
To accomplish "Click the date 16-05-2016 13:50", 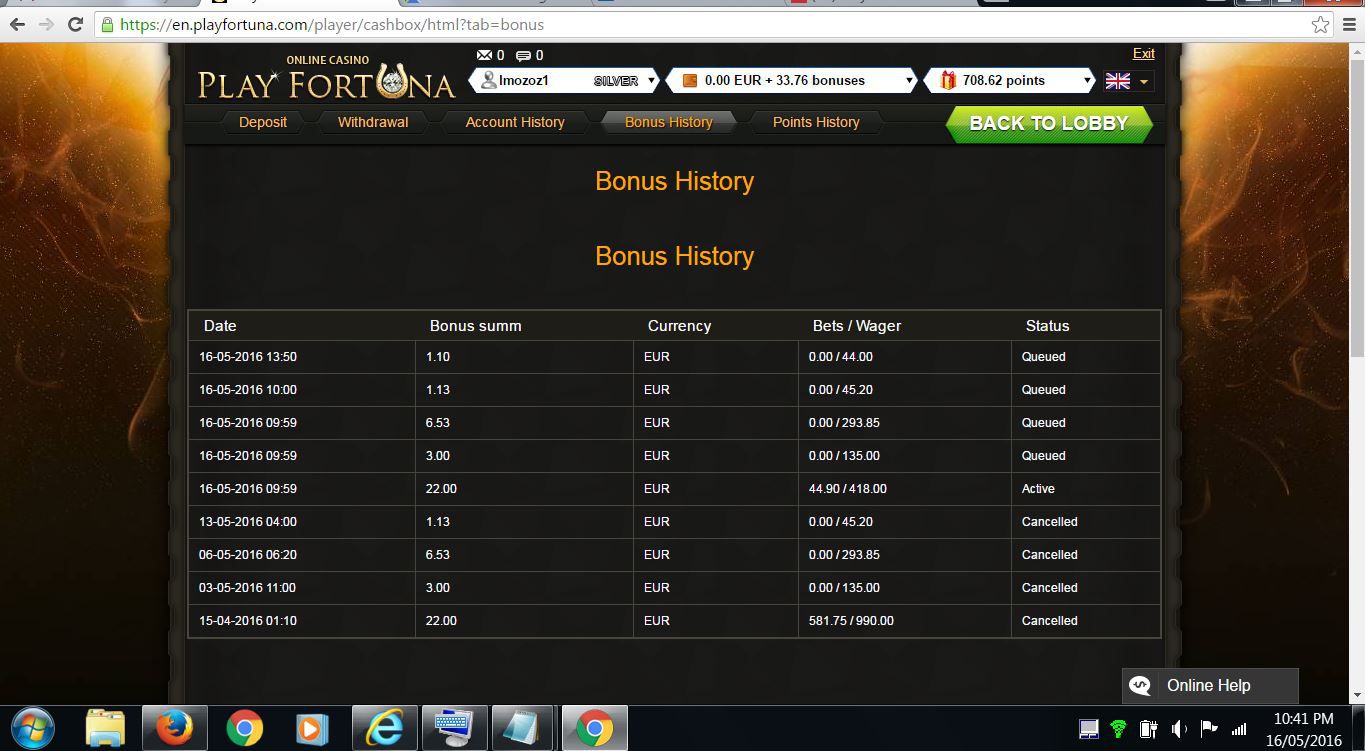I will 248,357.
